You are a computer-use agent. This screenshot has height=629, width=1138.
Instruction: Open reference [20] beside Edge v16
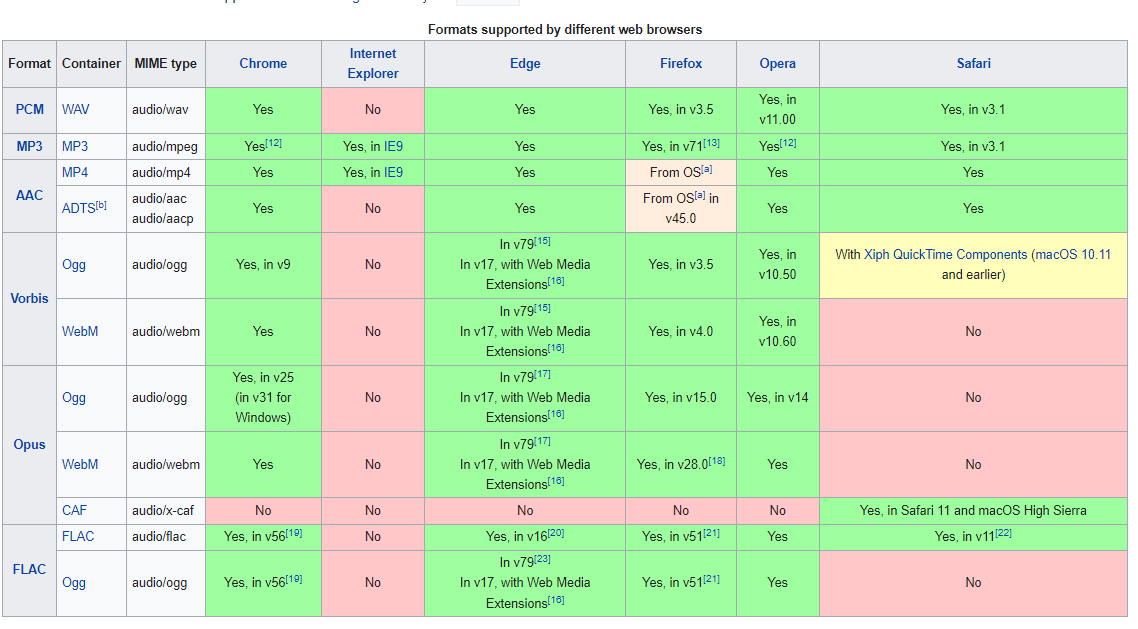click(555, 533)
